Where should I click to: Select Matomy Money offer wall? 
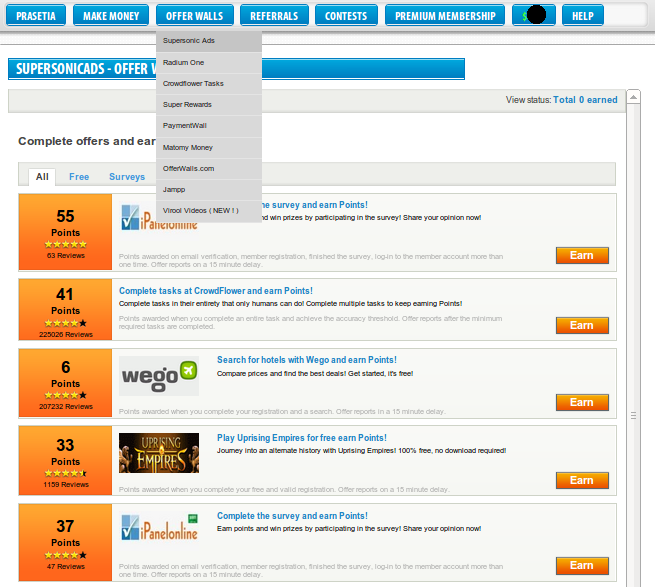209,147
